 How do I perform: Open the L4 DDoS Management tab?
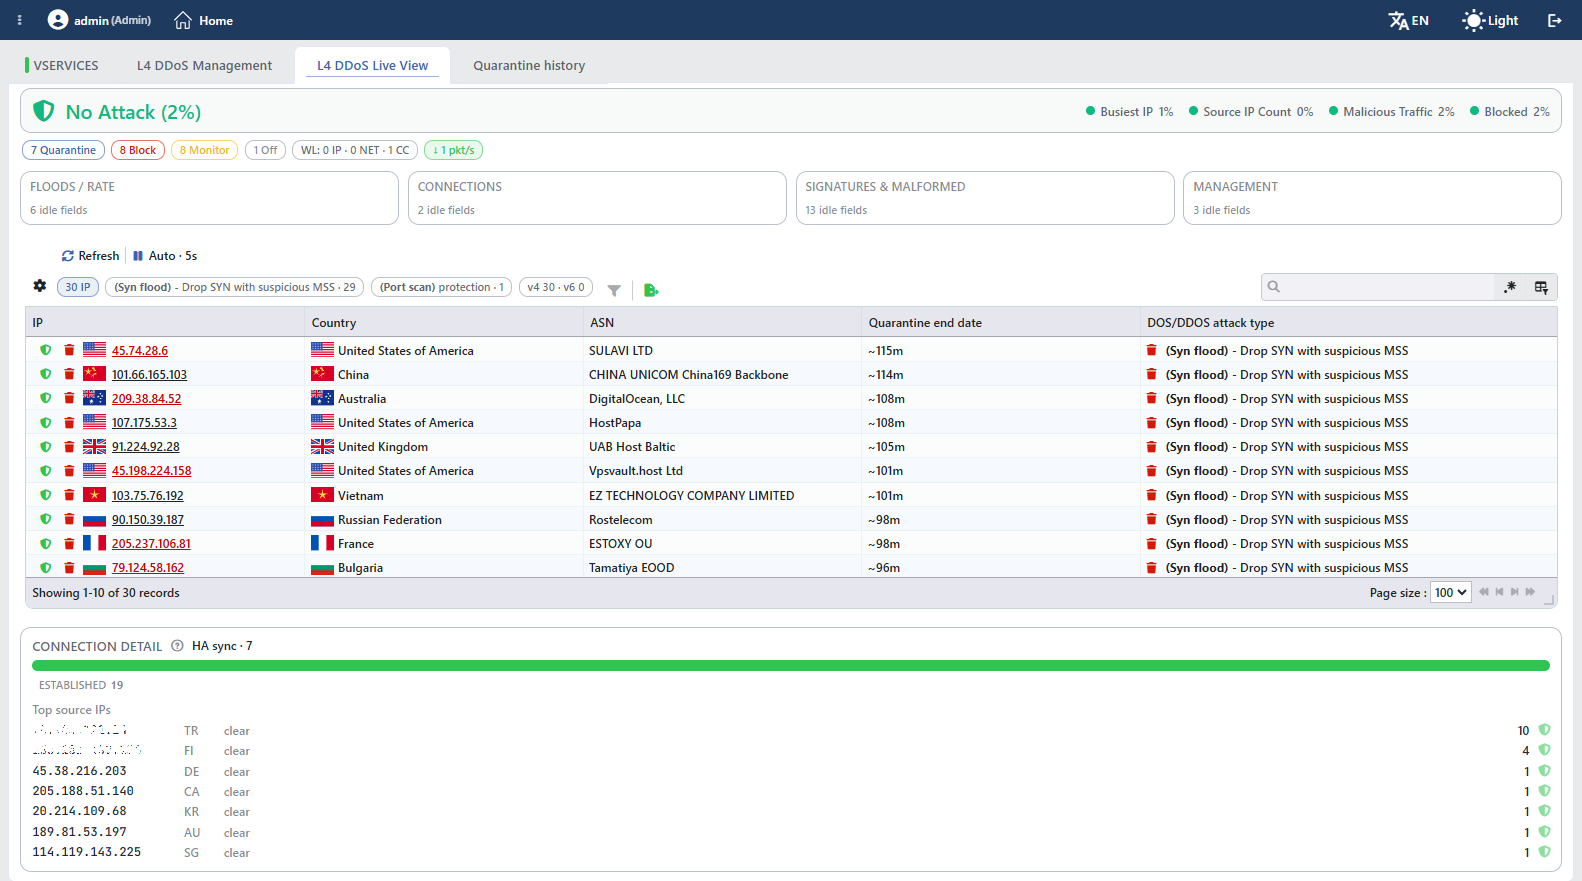tap(204, 65)
